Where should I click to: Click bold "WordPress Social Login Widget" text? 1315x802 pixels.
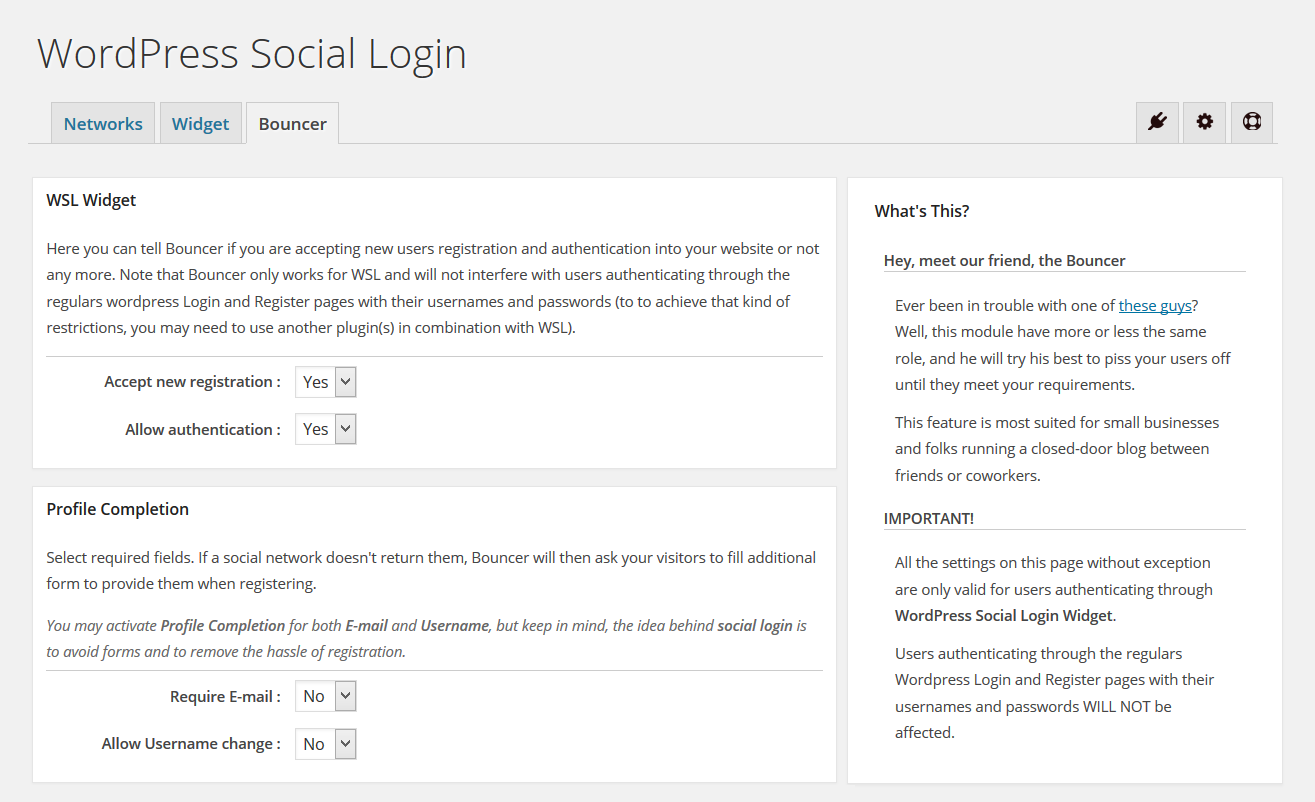point(1003,615)
